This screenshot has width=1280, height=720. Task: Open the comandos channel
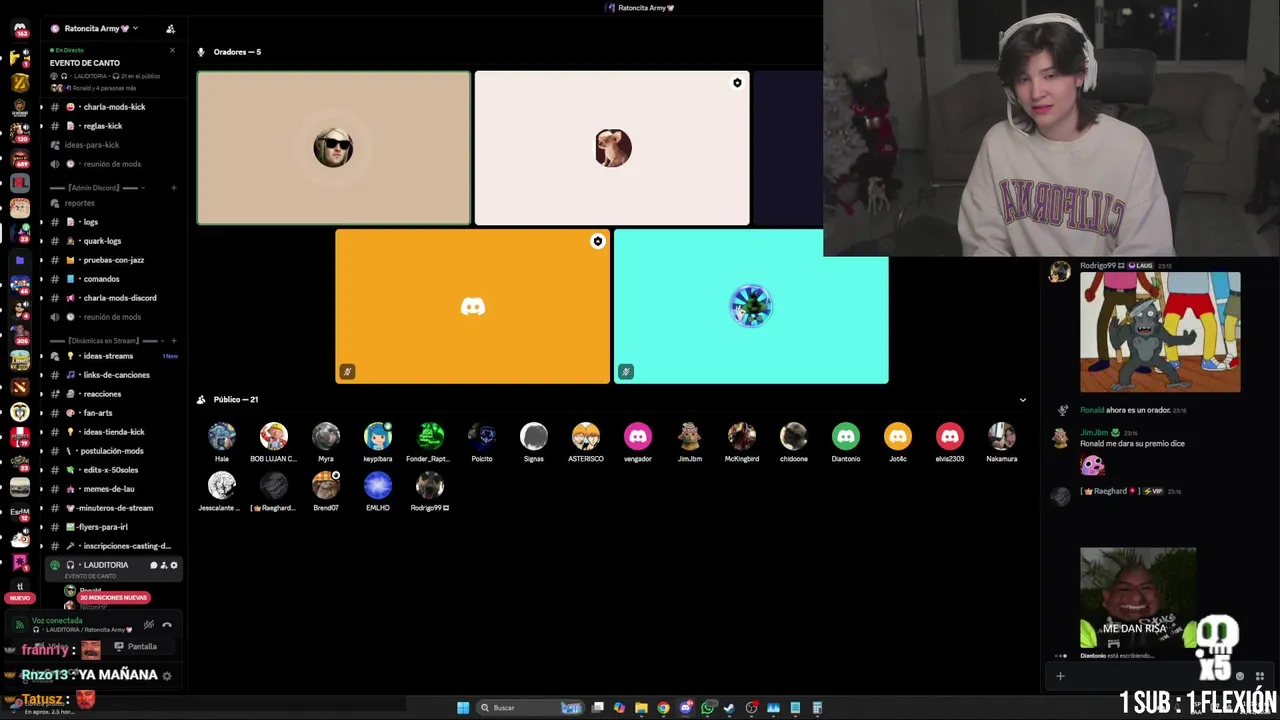(x=113, y=279)
